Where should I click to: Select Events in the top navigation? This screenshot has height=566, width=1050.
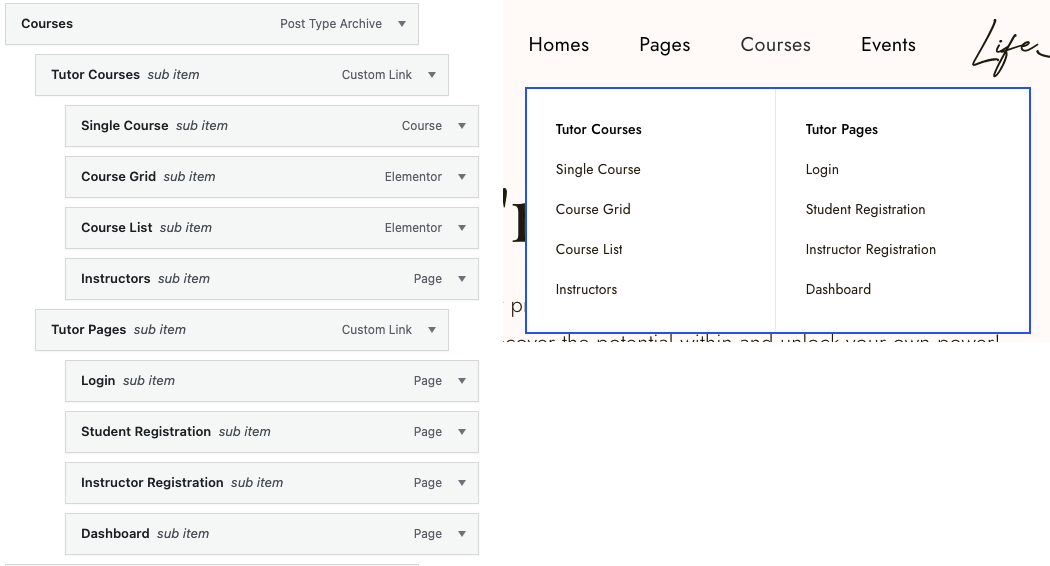coord(888,45)
